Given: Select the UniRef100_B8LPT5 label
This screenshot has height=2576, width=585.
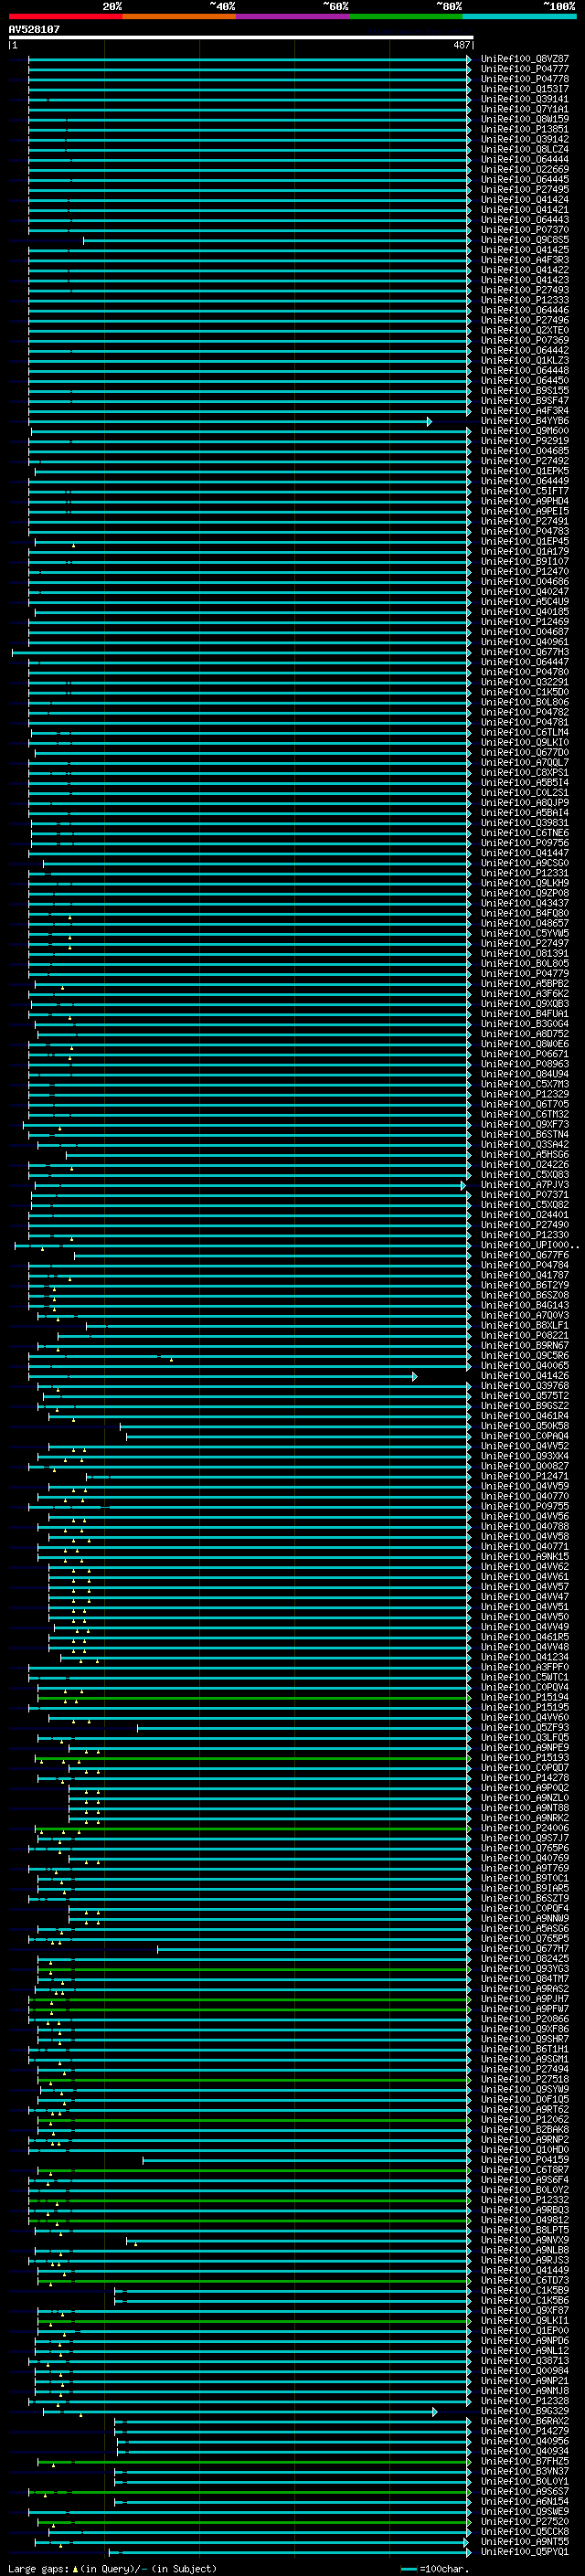Looking at the screenshot, I should point(524,2231).
